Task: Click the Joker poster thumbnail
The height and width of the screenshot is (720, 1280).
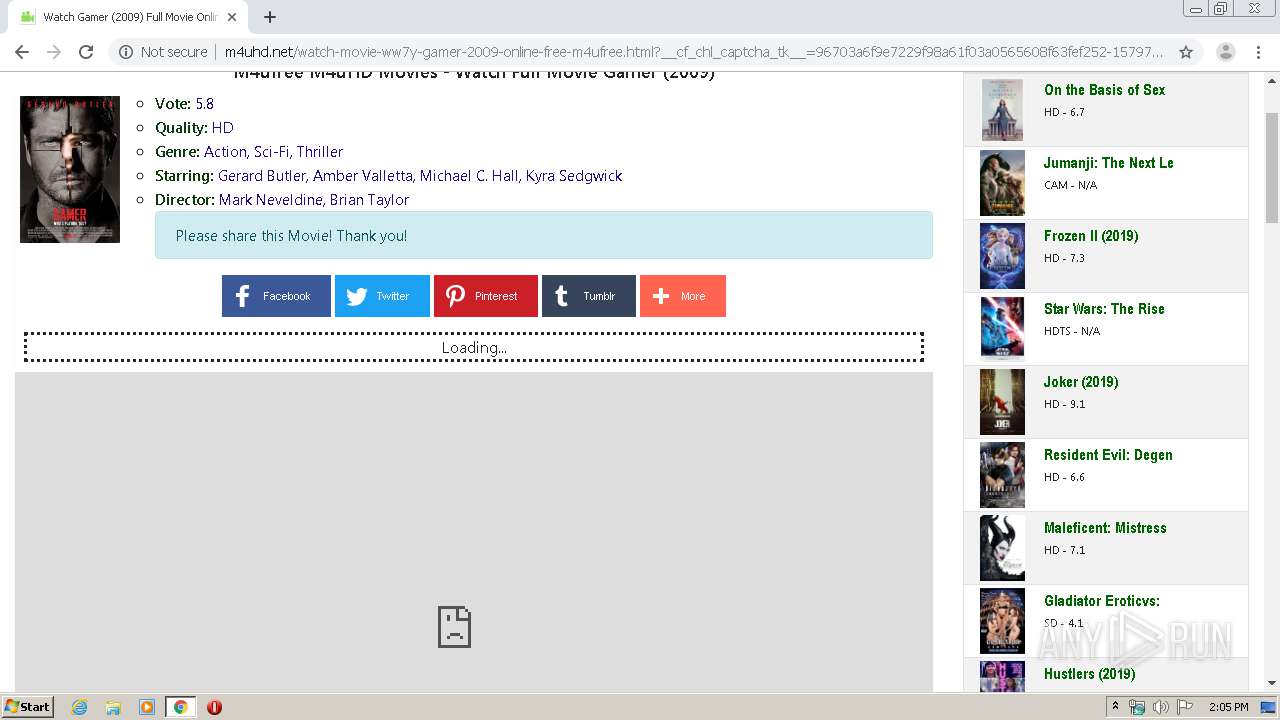Action: click(x=1002, y=402)
